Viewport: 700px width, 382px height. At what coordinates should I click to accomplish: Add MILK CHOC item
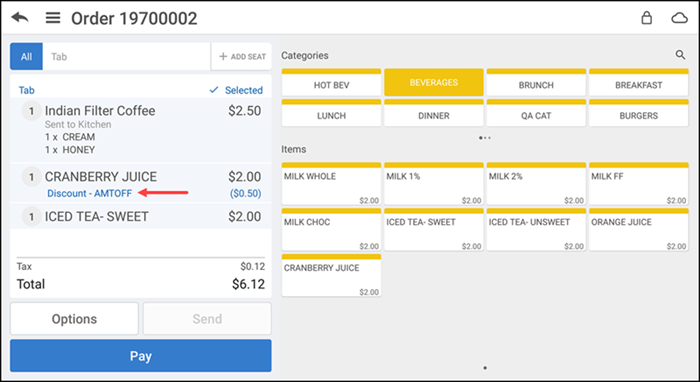(331, 229)
